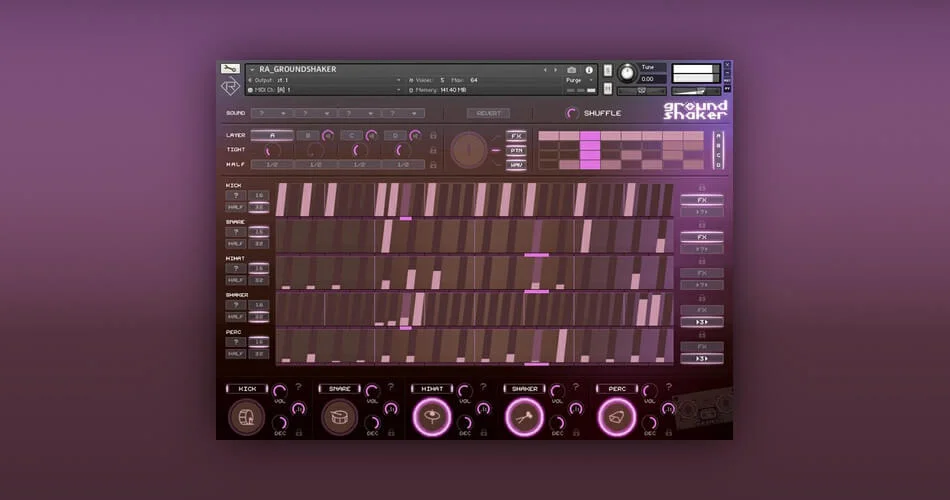950x500 pixels.
Task: Click the glowing cowbell perc icon
Action: click(617, 417)
